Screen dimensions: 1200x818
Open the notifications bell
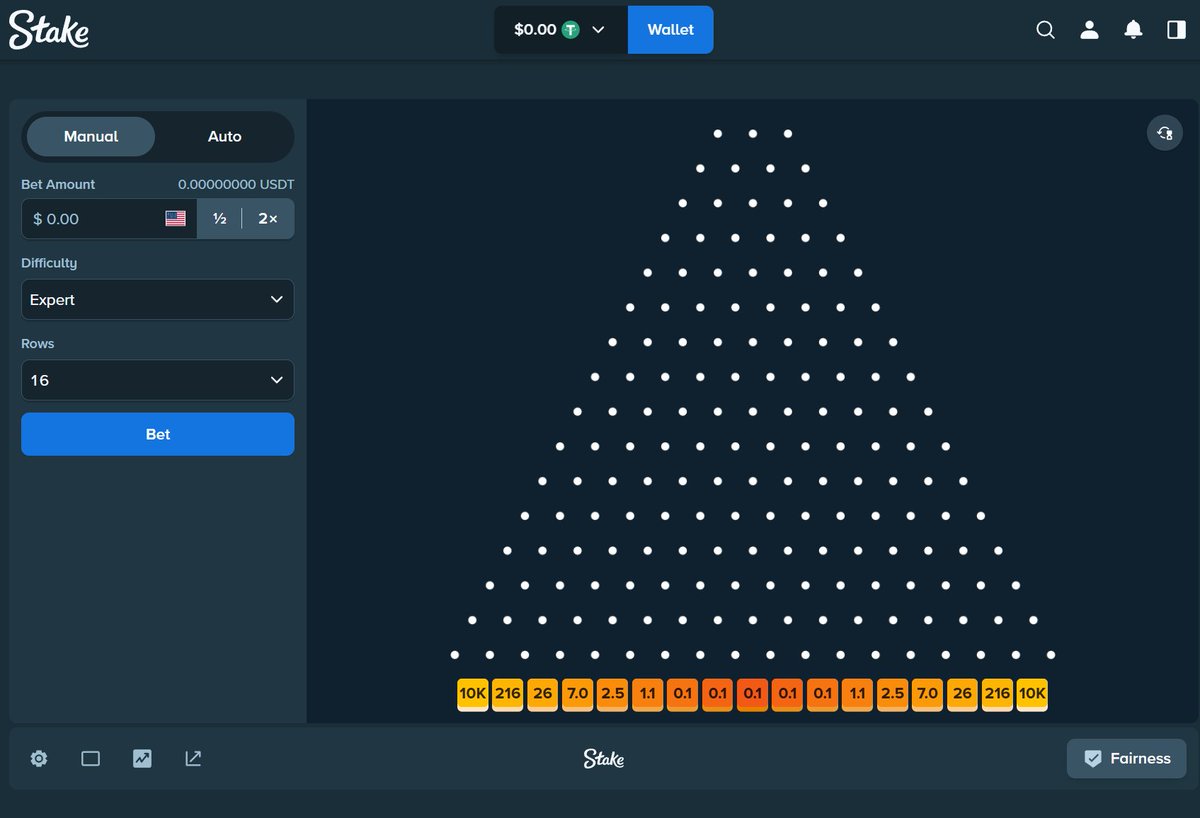(x=1133, y=30)
